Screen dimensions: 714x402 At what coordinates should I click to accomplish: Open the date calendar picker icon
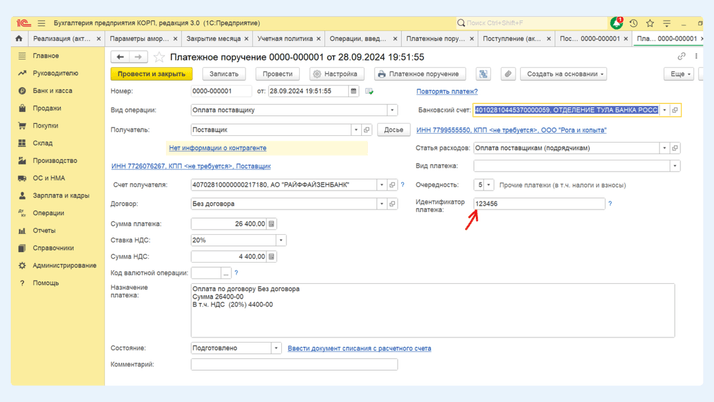click(353, 91)
